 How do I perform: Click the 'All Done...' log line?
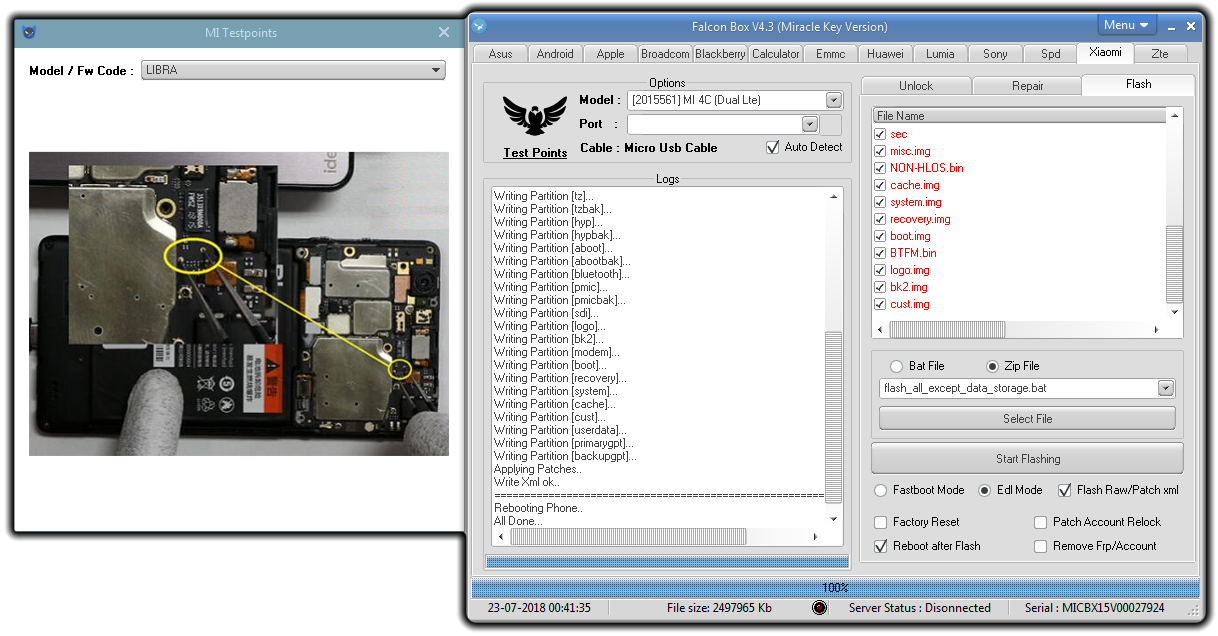click(518, 521)
